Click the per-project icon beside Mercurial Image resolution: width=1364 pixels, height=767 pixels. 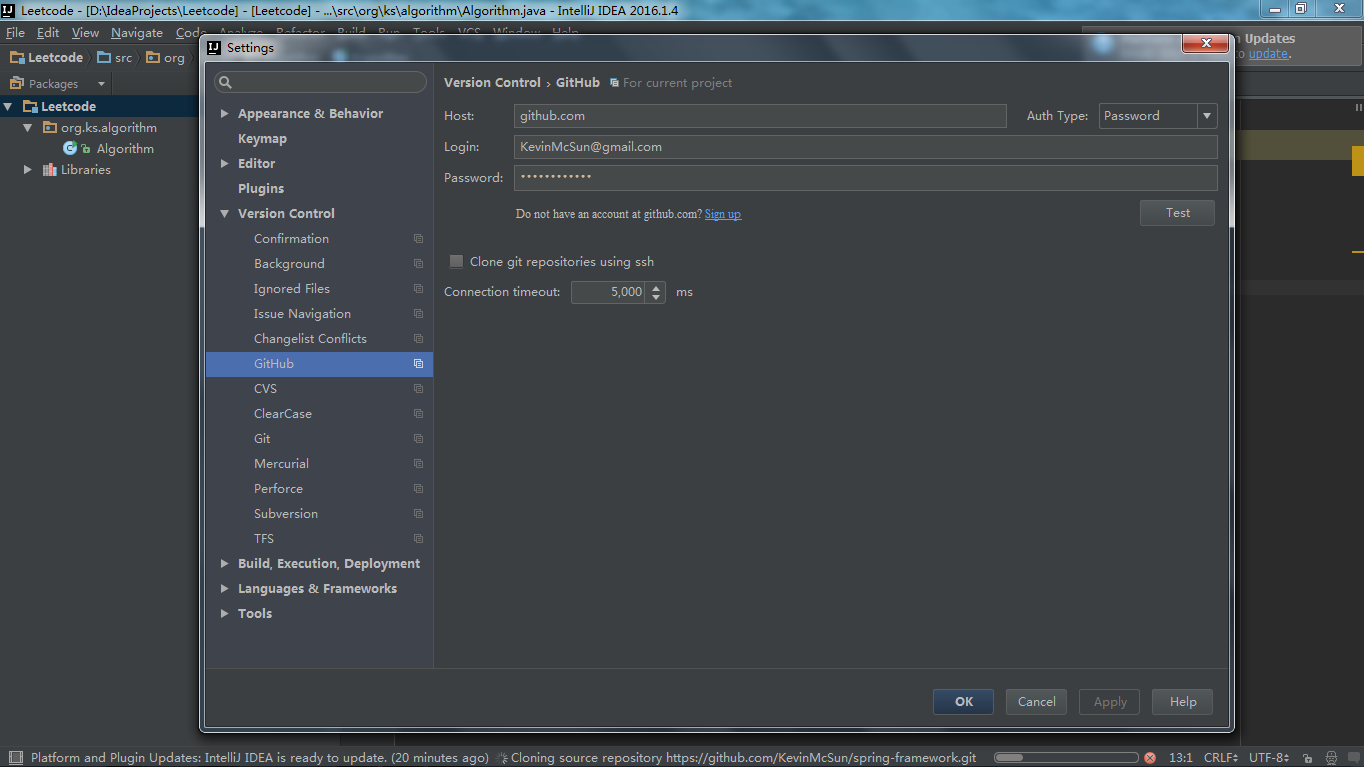[x=419, y=464]
